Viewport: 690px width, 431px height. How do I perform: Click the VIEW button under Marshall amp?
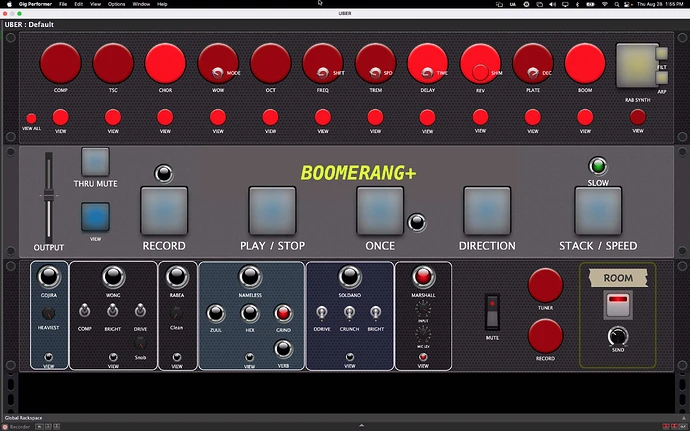pyautogui.click(x=423, y=355)
